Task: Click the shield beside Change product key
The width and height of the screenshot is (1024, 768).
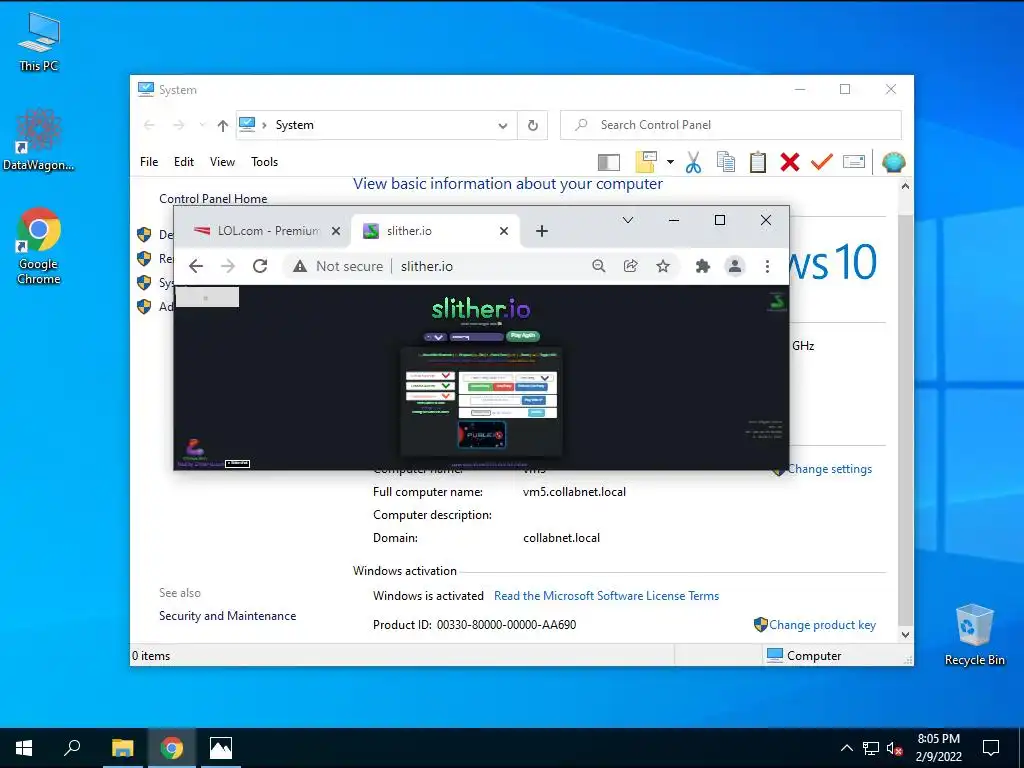Action: tap(760, 624)
